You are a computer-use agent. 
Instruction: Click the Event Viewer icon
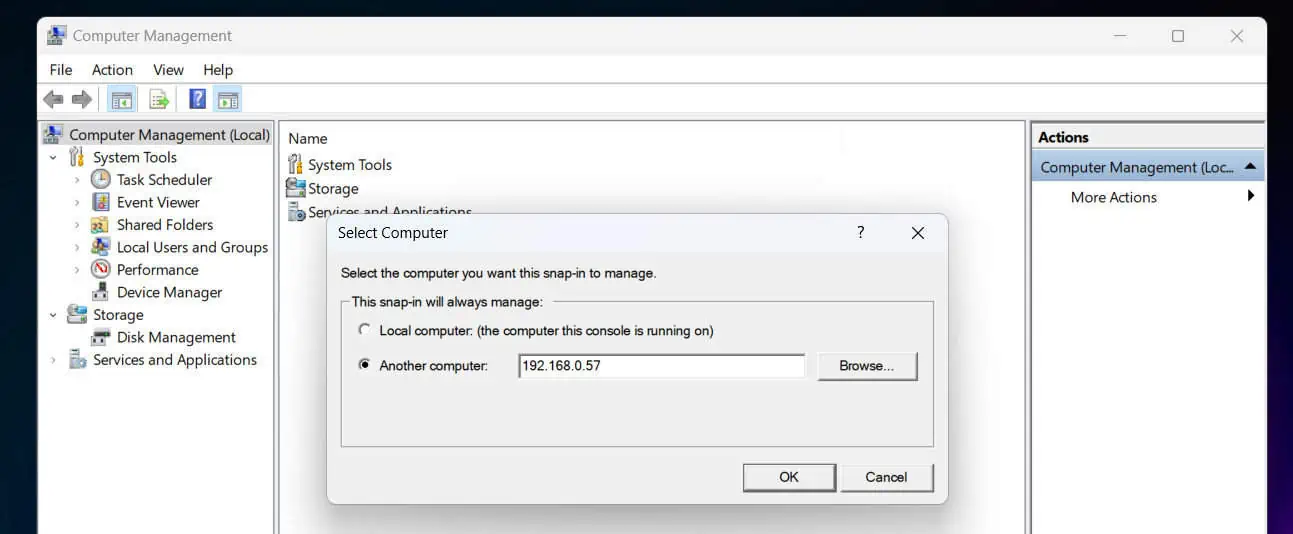[101, 202]
